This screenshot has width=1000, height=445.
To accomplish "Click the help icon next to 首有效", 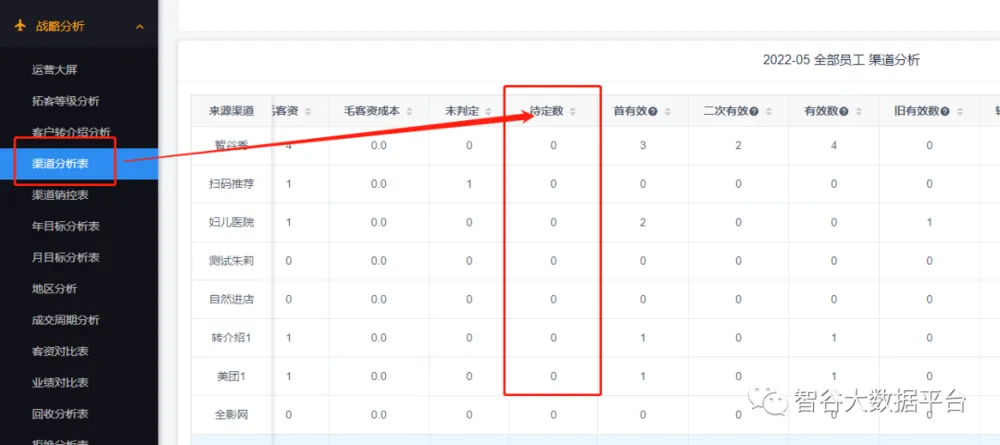I will tap(652, 111).
